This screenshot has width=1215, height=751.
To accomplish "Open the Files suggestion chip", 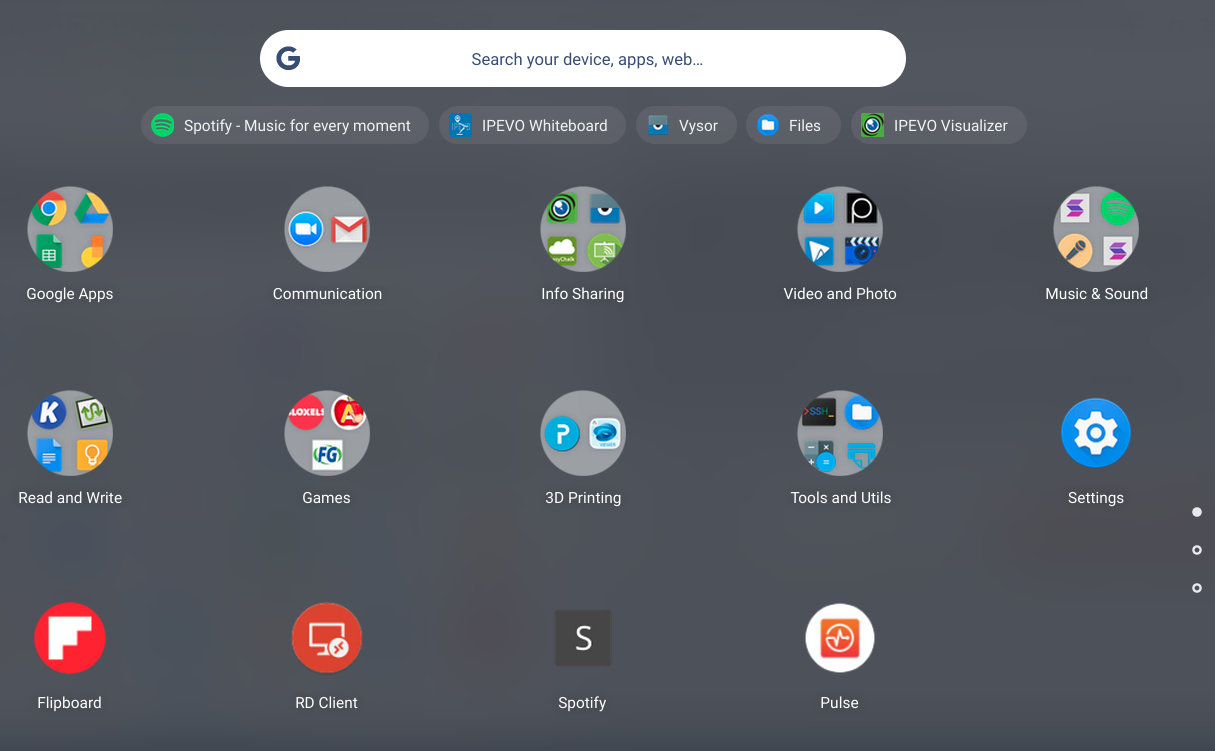I will pos(793,125).
